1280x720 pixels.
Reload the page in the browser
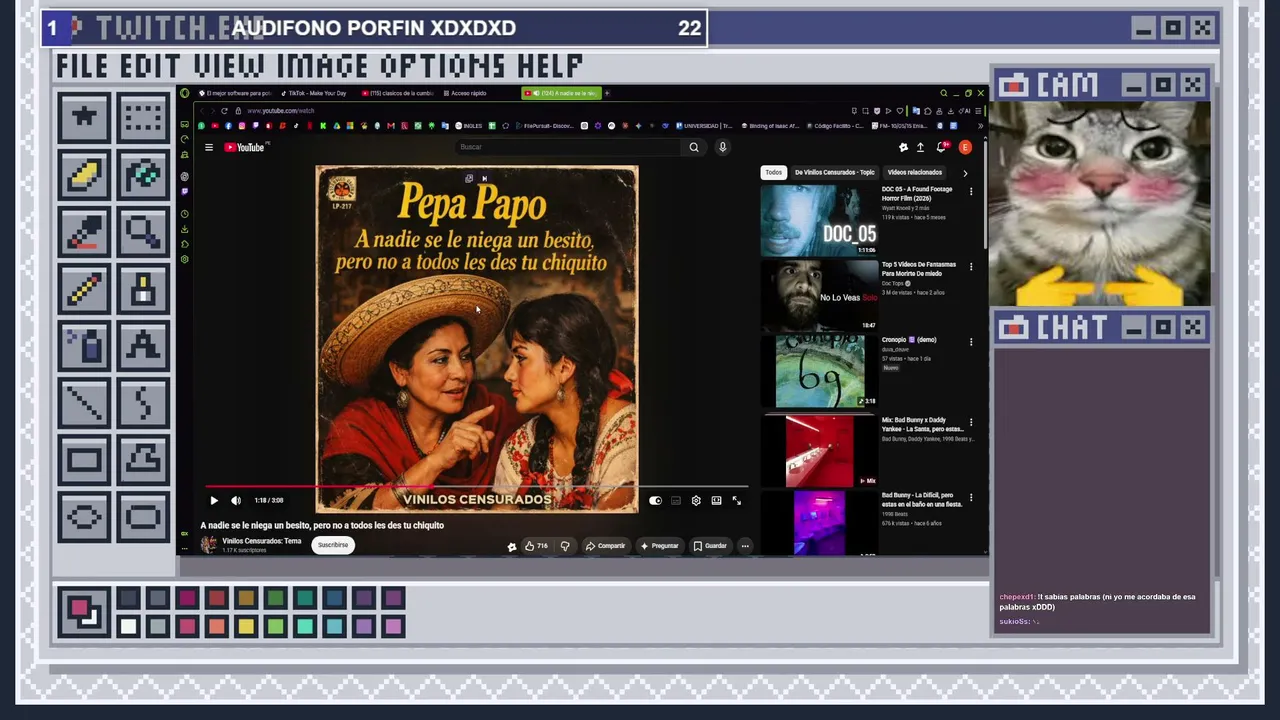pos(225,111)
